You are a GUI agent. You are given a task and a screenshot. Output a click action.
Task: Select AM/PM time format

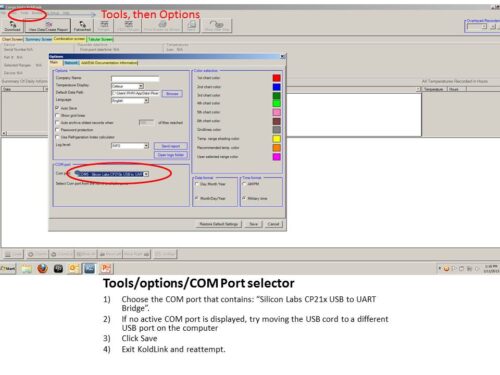(244, 184)
